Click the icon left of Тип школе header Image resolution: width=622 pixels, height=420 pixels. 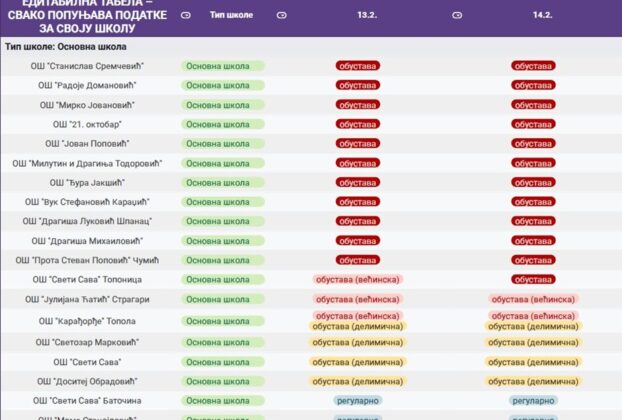(186, 16)
